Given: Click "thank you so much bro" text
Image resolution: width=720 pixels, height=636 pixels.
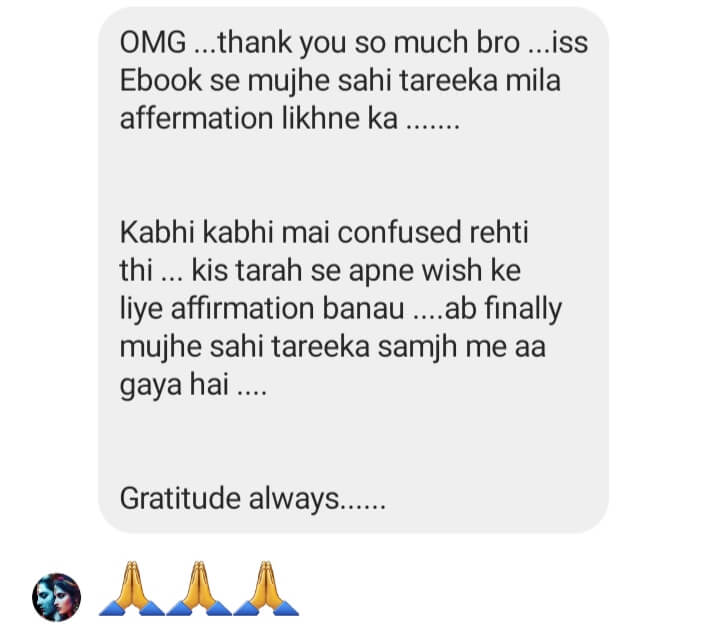Looking at the screenshot, I should pyautogui.click(x=369, y=44).
